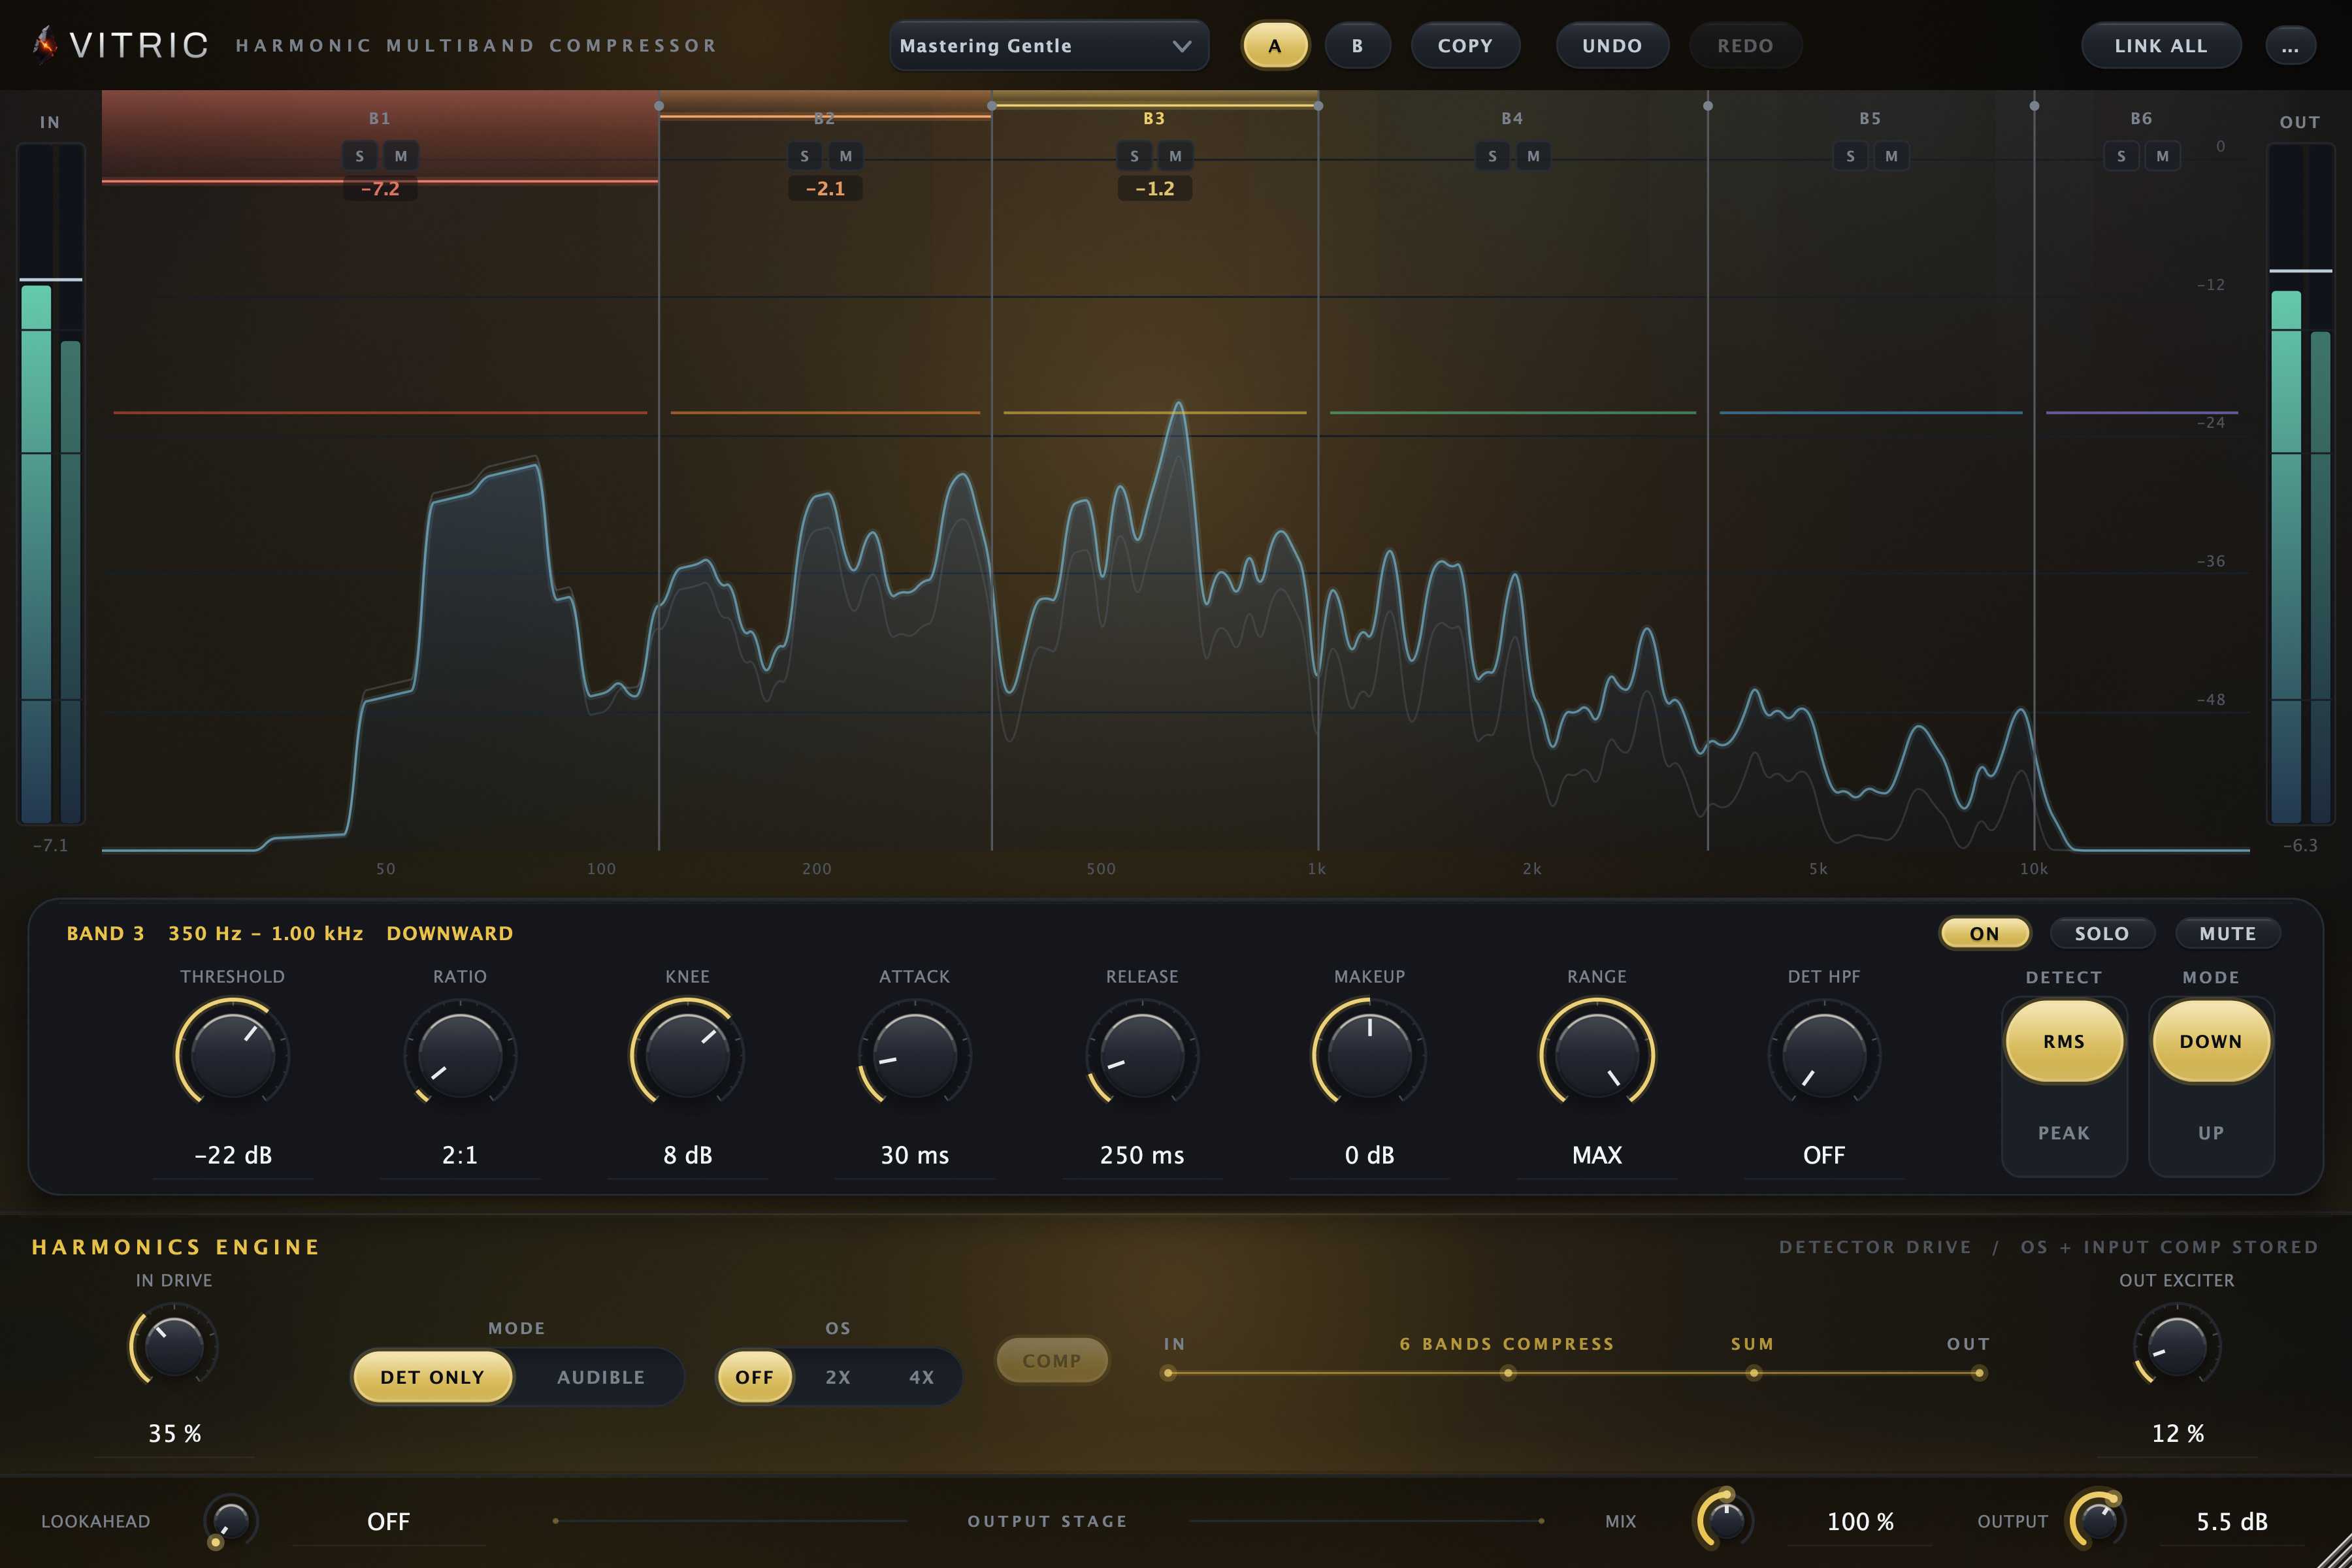Choose AUDIBLE harmonics mode
Viewport: 2352px width, 1568px height.
pos(601,1377)
